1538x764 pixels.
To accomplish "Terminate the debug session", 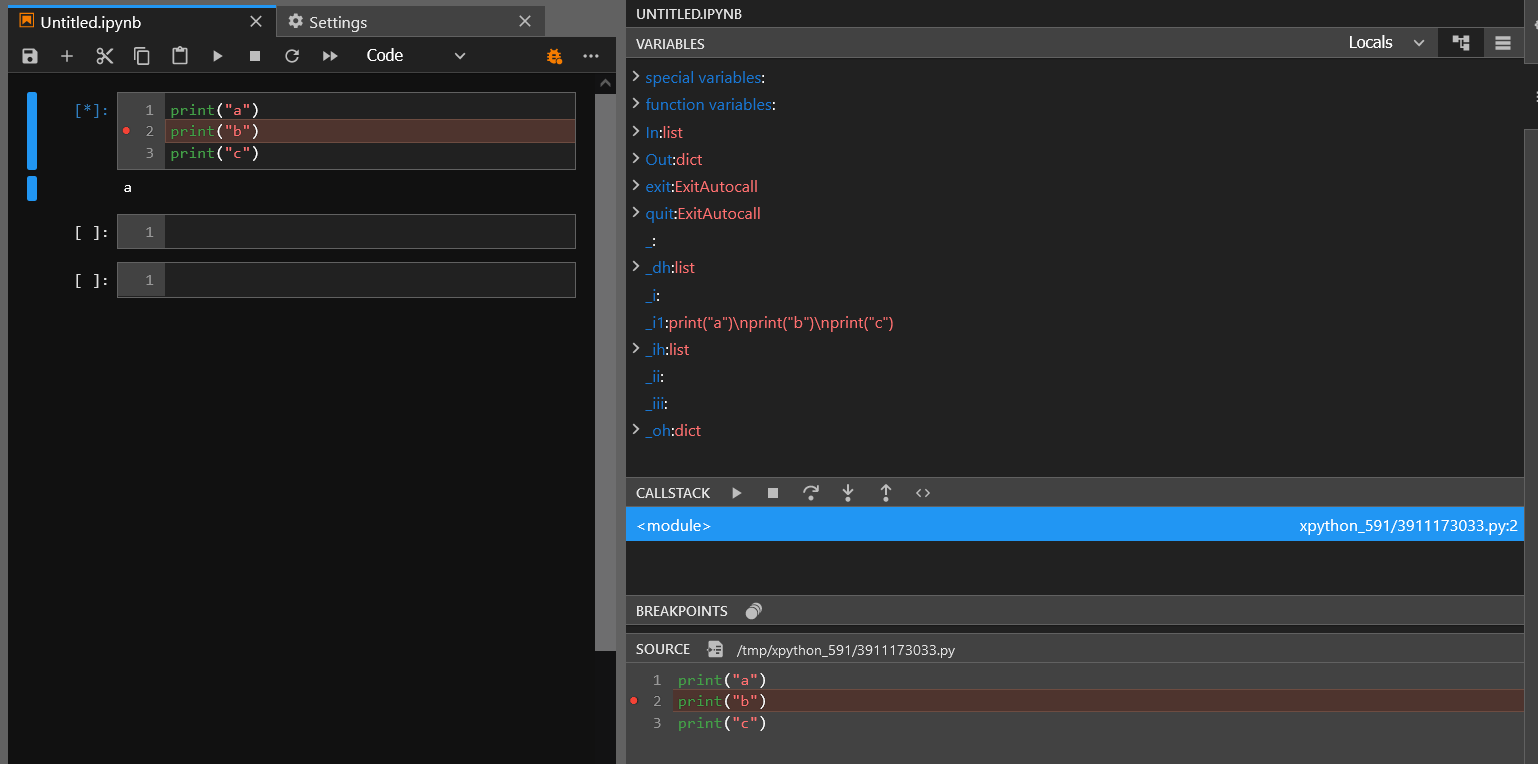I will click(772, 492).
